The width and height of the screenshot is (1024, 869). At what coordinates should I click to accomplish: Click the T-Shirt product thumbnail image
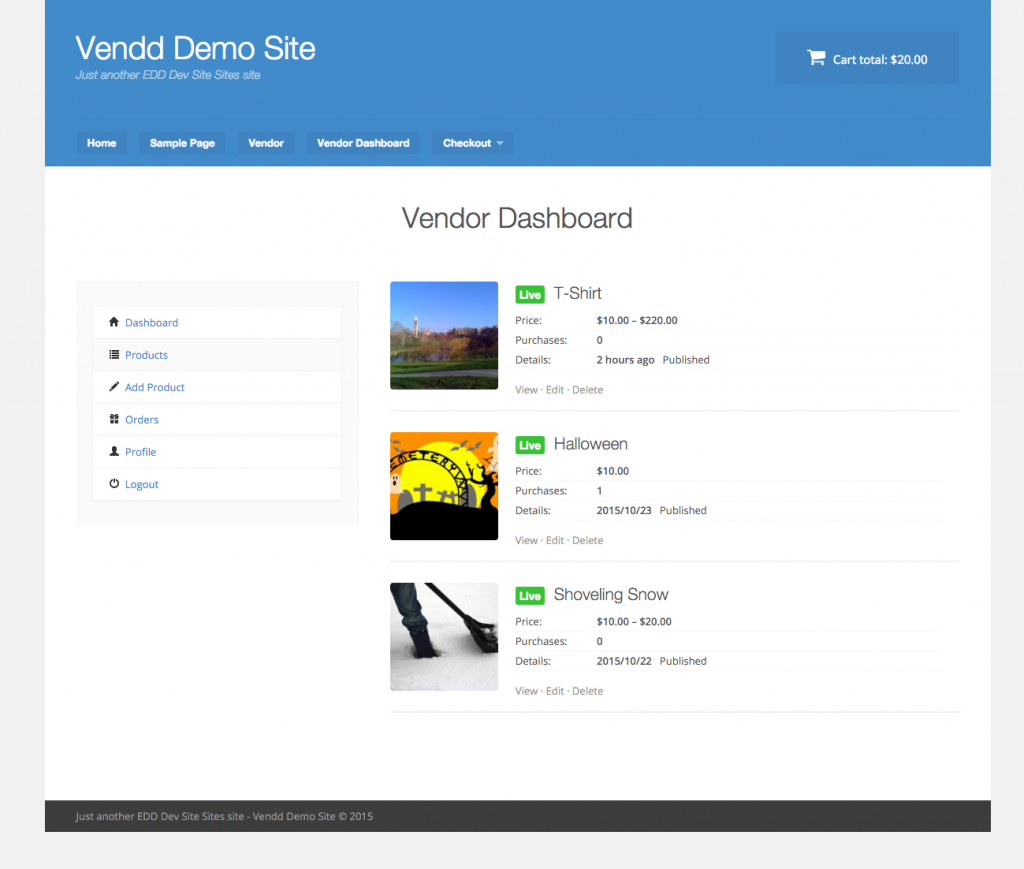(x=444, y=336)
